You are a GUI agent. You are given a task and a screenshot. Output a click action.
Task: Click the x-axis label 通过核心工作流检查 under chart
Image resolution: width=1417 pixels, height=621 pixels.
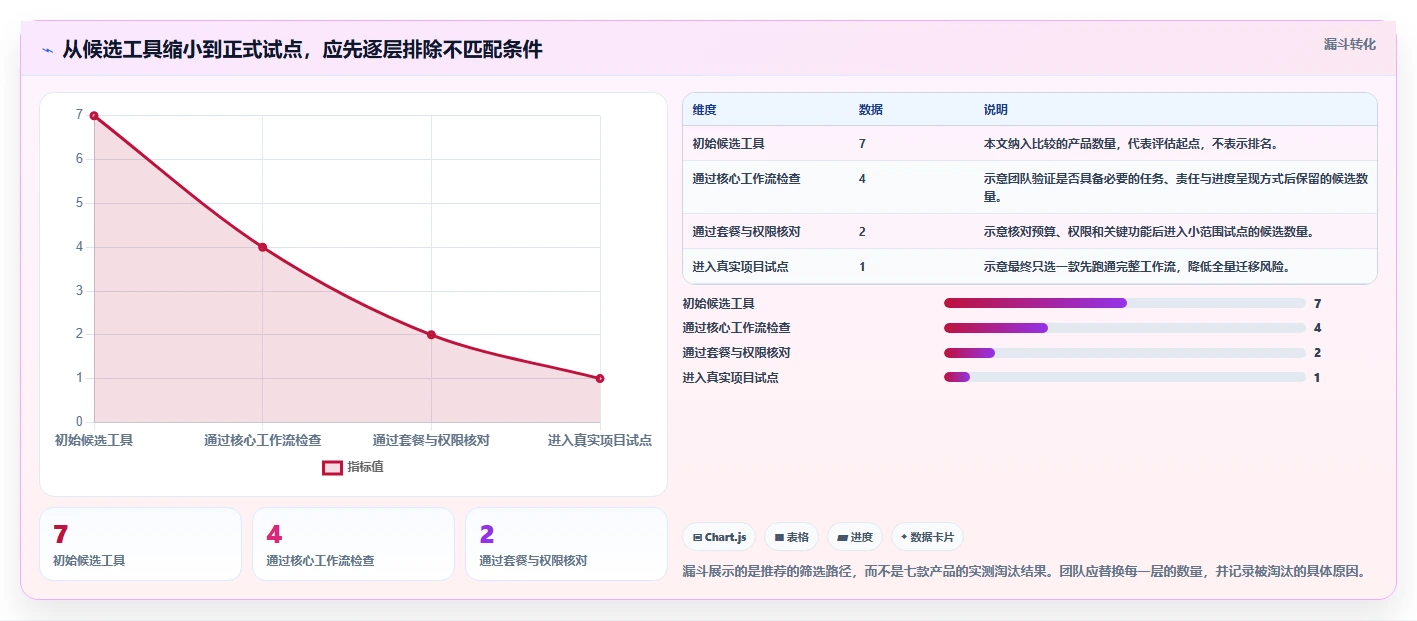[x=263, y=440]
